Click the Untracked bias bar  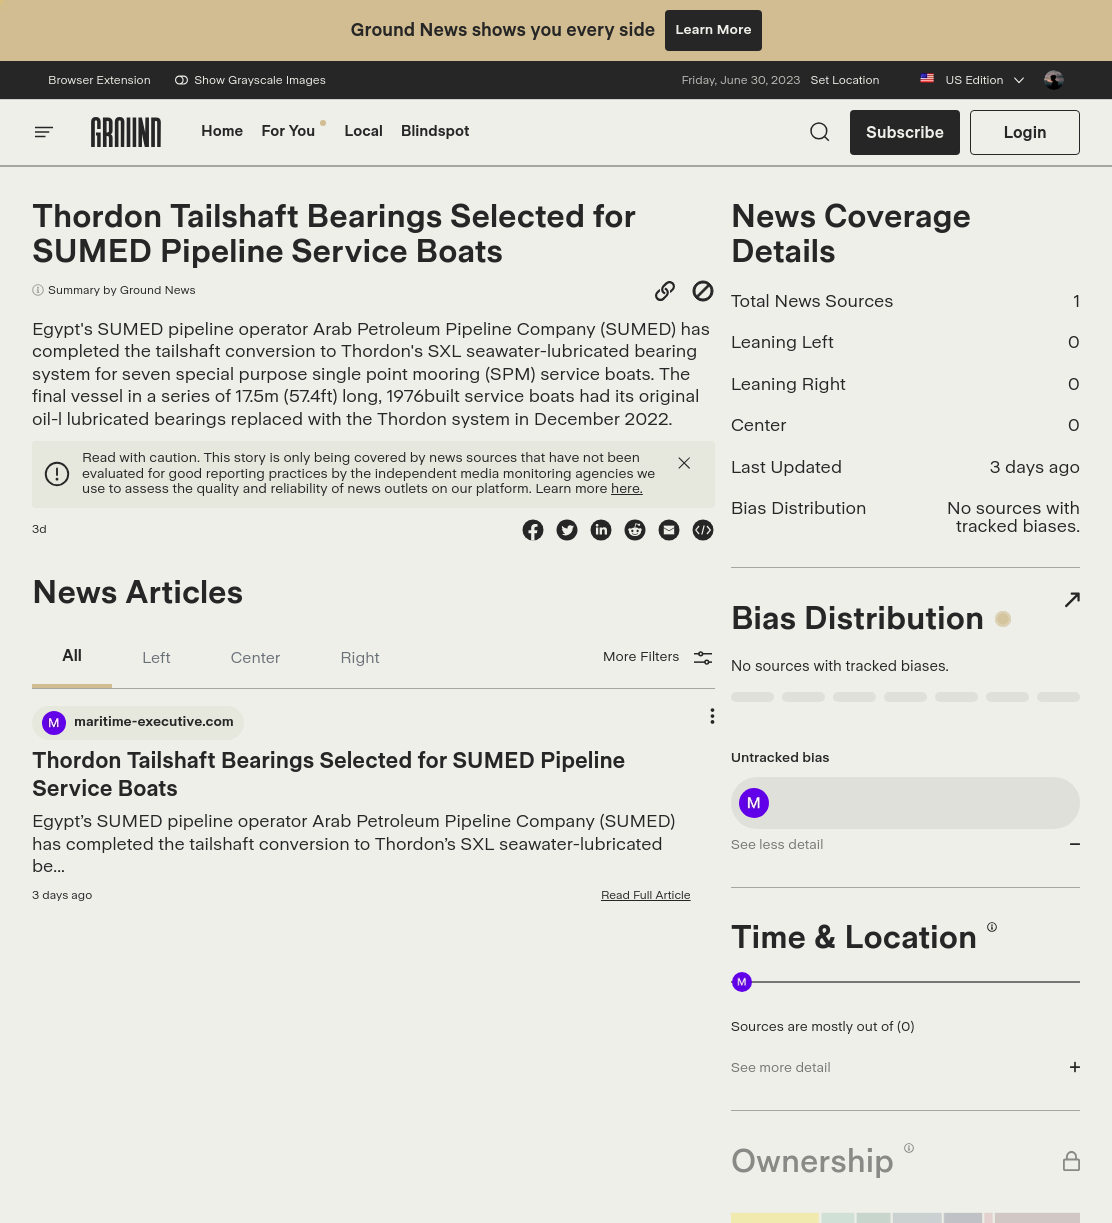(x=905, y=803)
